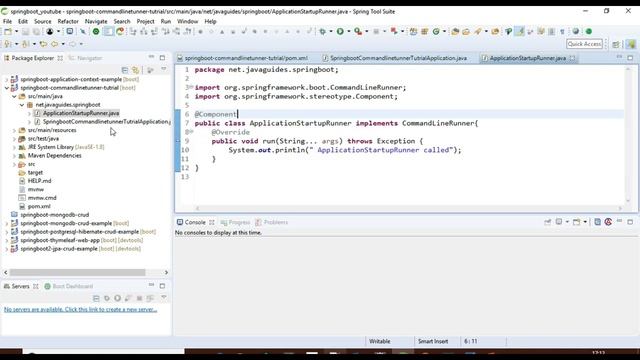Click the Spring perspective leaf icon
Image resolution: width=640 pixels, height=360 pixels.
pyautogui.click(x=631, y=44)
